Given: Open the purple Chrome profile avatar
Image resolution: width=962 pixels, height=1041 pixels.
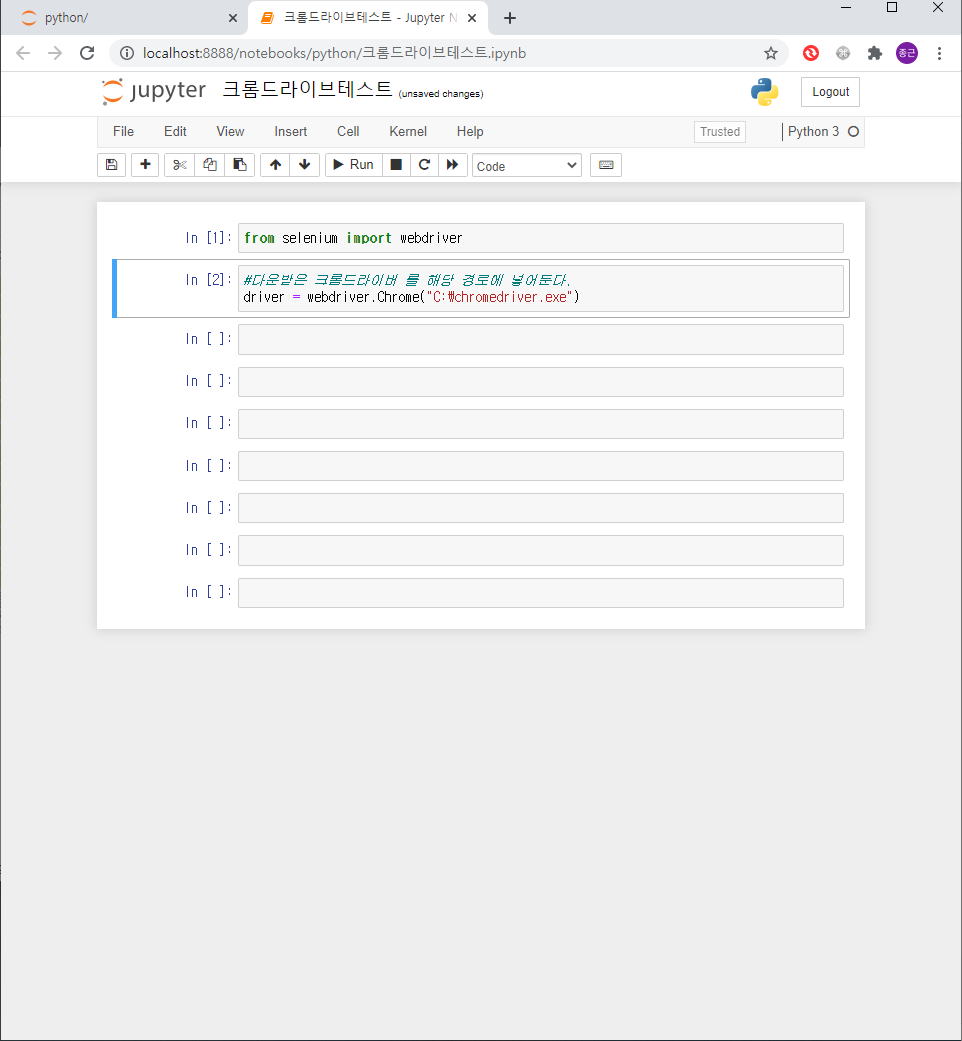Looking at the screenshot, I should pyautogui.click(x=907, y=53).
